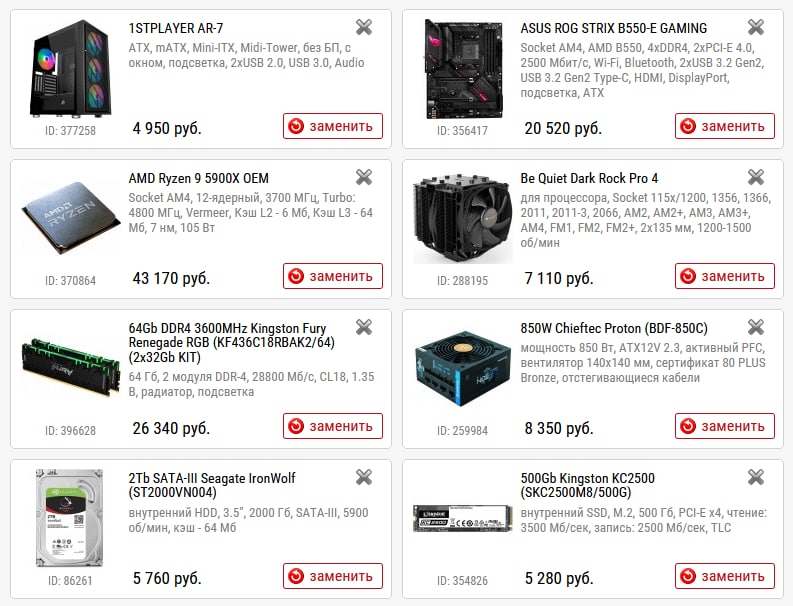Remove Seagate IronWolf HDD with X icon
The width and height of the screenshot is (793, 606).
(364, 477)
